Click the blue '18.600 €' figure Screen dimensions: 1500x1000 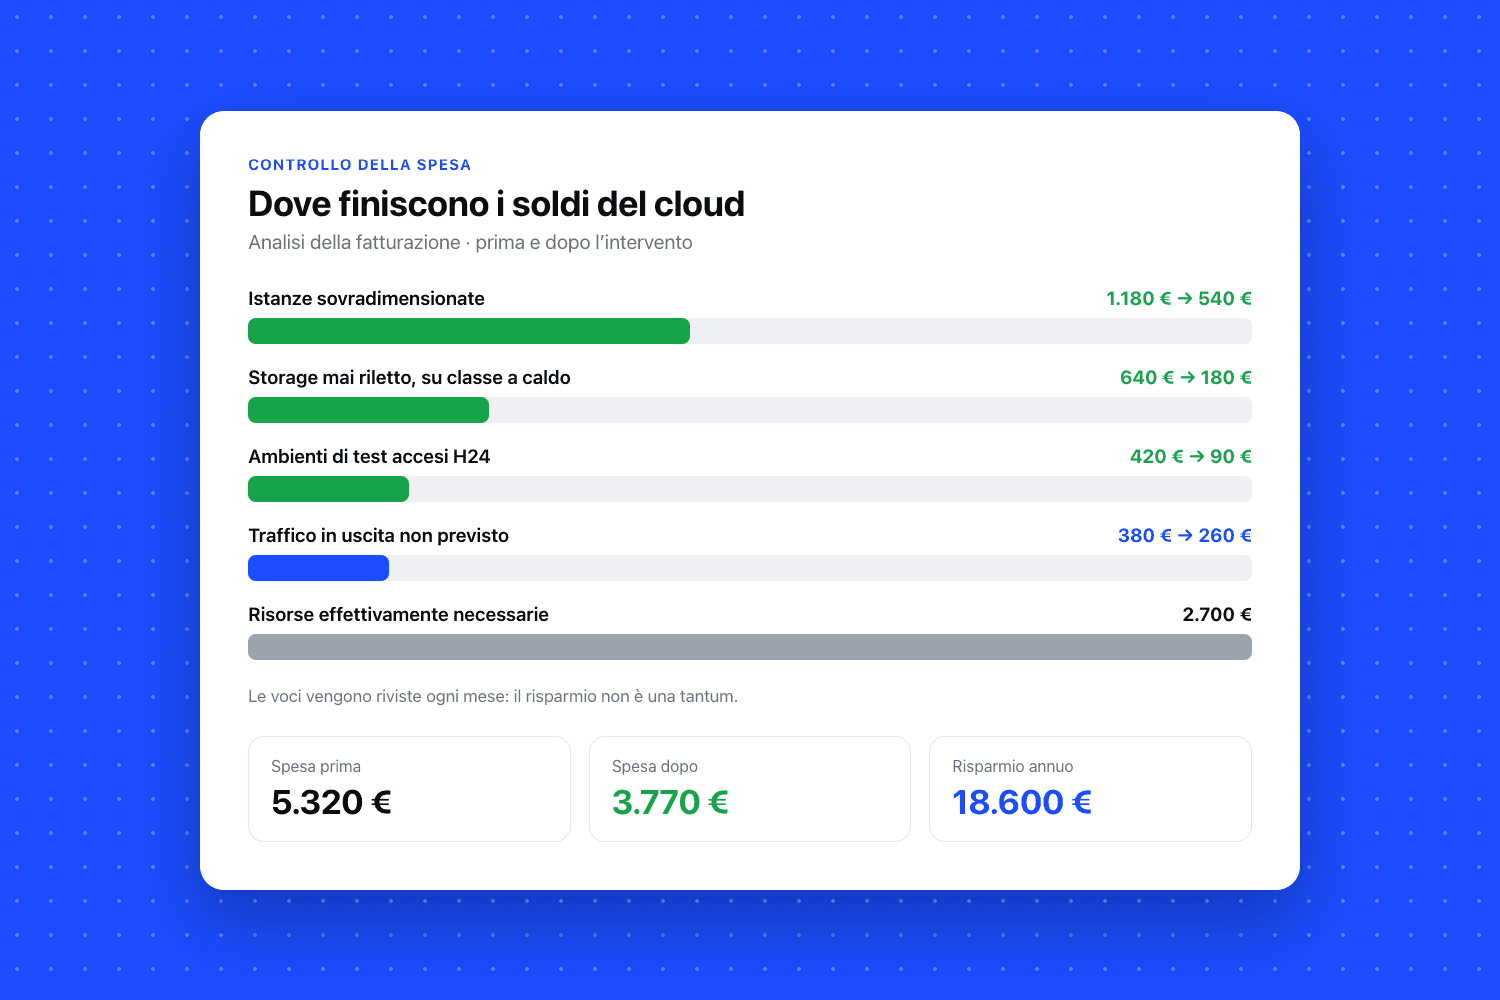[x=1022, y=802]
